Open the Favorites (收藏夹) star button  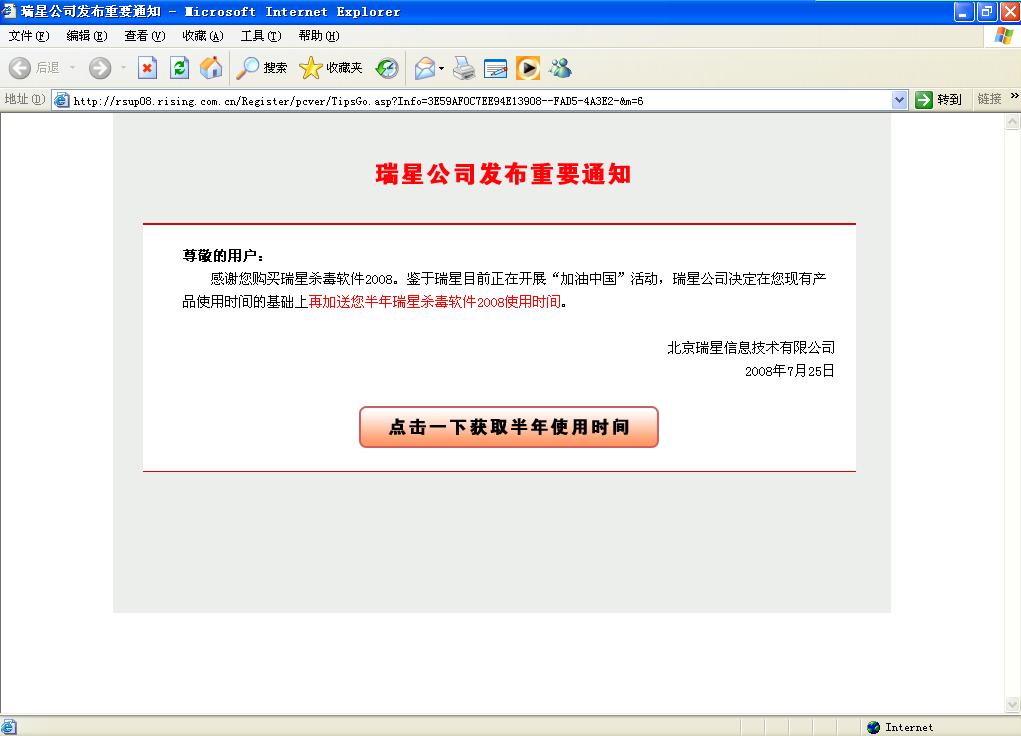coord(331,68)
